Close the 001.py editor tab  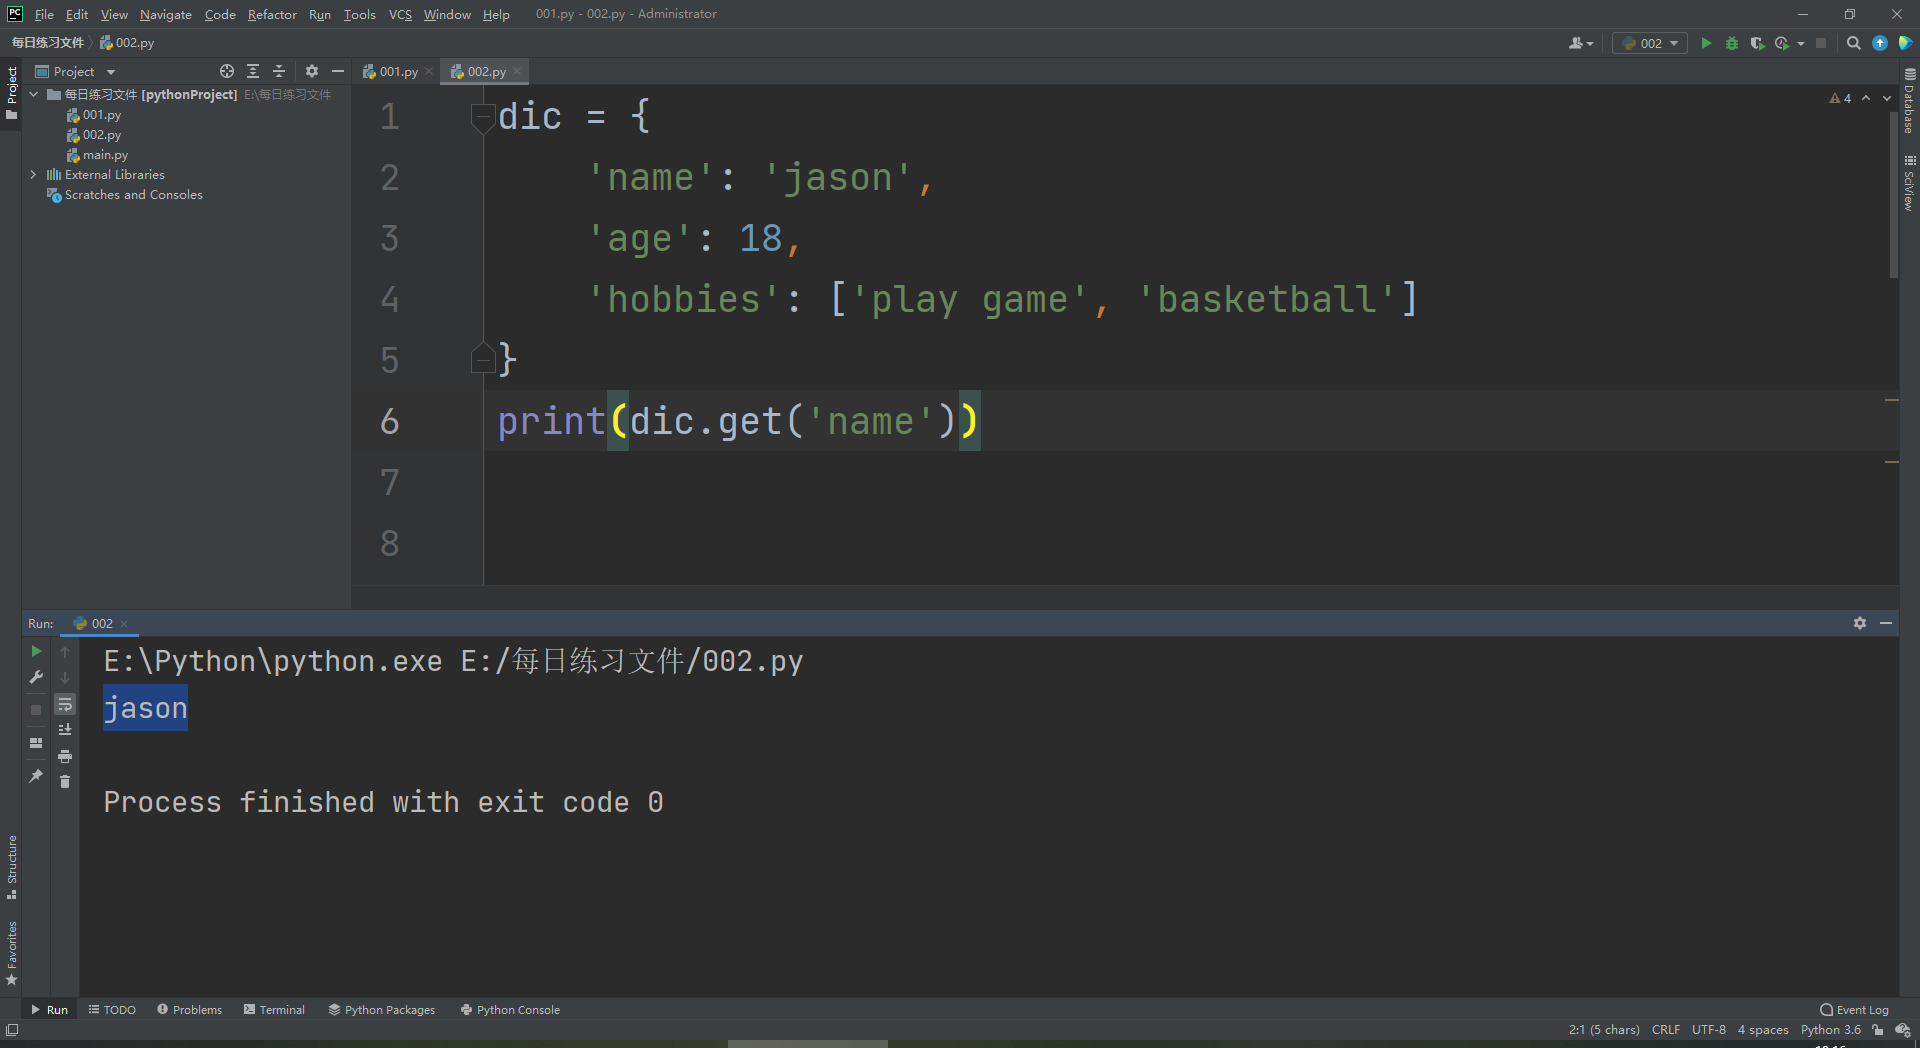429,71
